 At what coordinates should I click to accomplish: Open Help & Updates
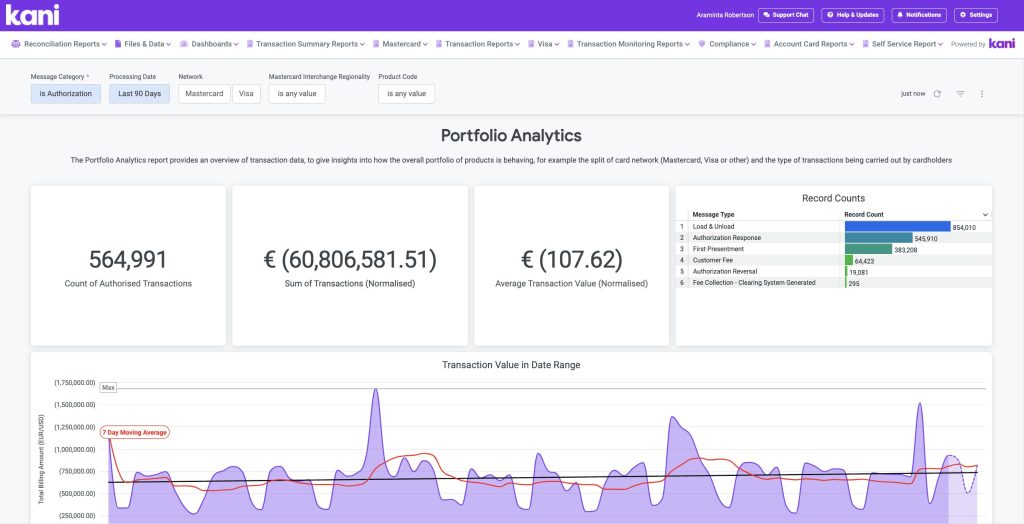[x=853, y=15]
